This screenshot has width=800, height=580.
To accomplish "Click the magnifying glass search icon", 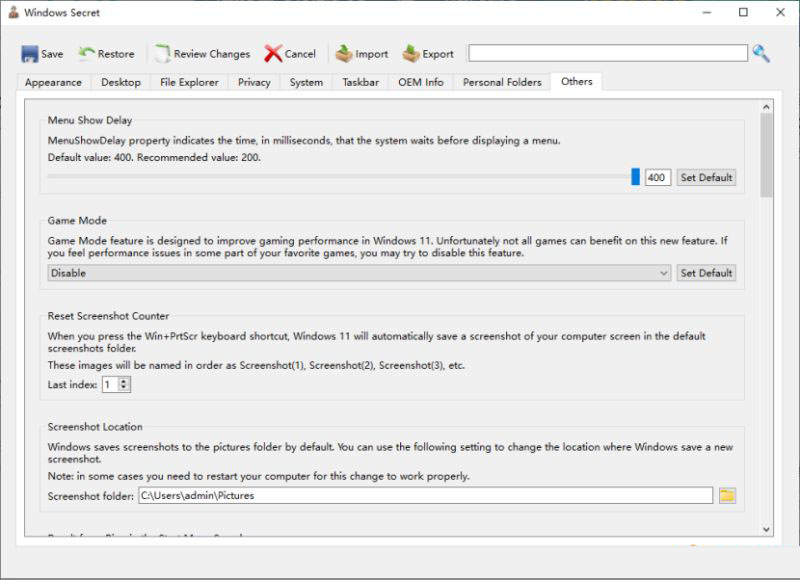I will coord(761,53).
